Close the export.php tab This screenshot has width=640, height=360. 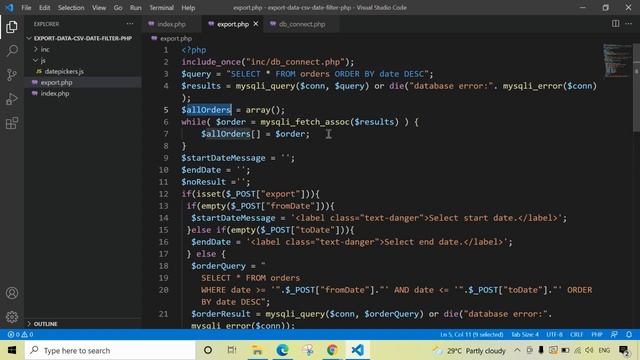point(256,24)
